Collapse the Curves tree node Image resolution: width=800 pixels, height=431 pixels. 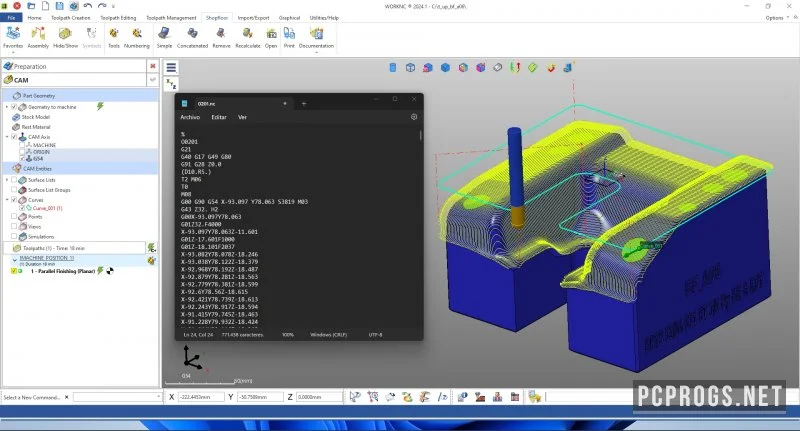7,200
